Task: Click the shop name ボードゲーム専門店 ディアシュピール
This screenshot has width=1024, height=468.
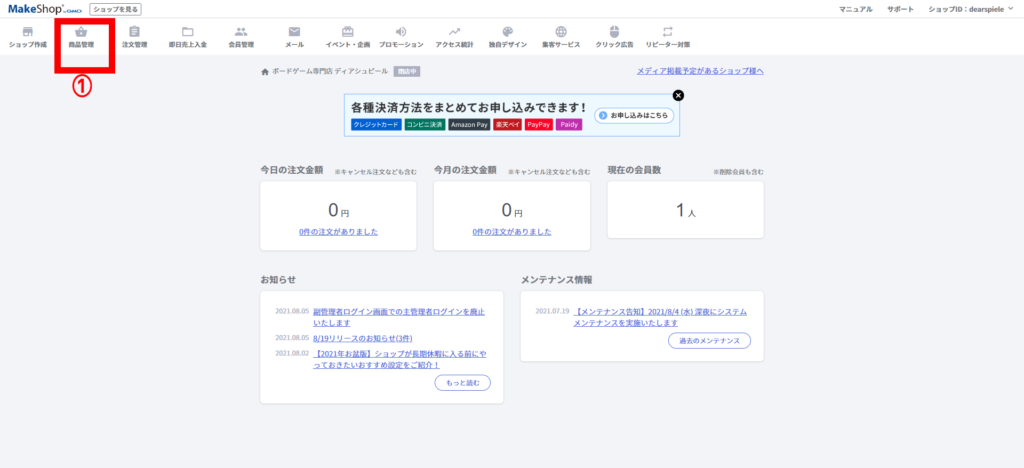Action: point(330,72)
